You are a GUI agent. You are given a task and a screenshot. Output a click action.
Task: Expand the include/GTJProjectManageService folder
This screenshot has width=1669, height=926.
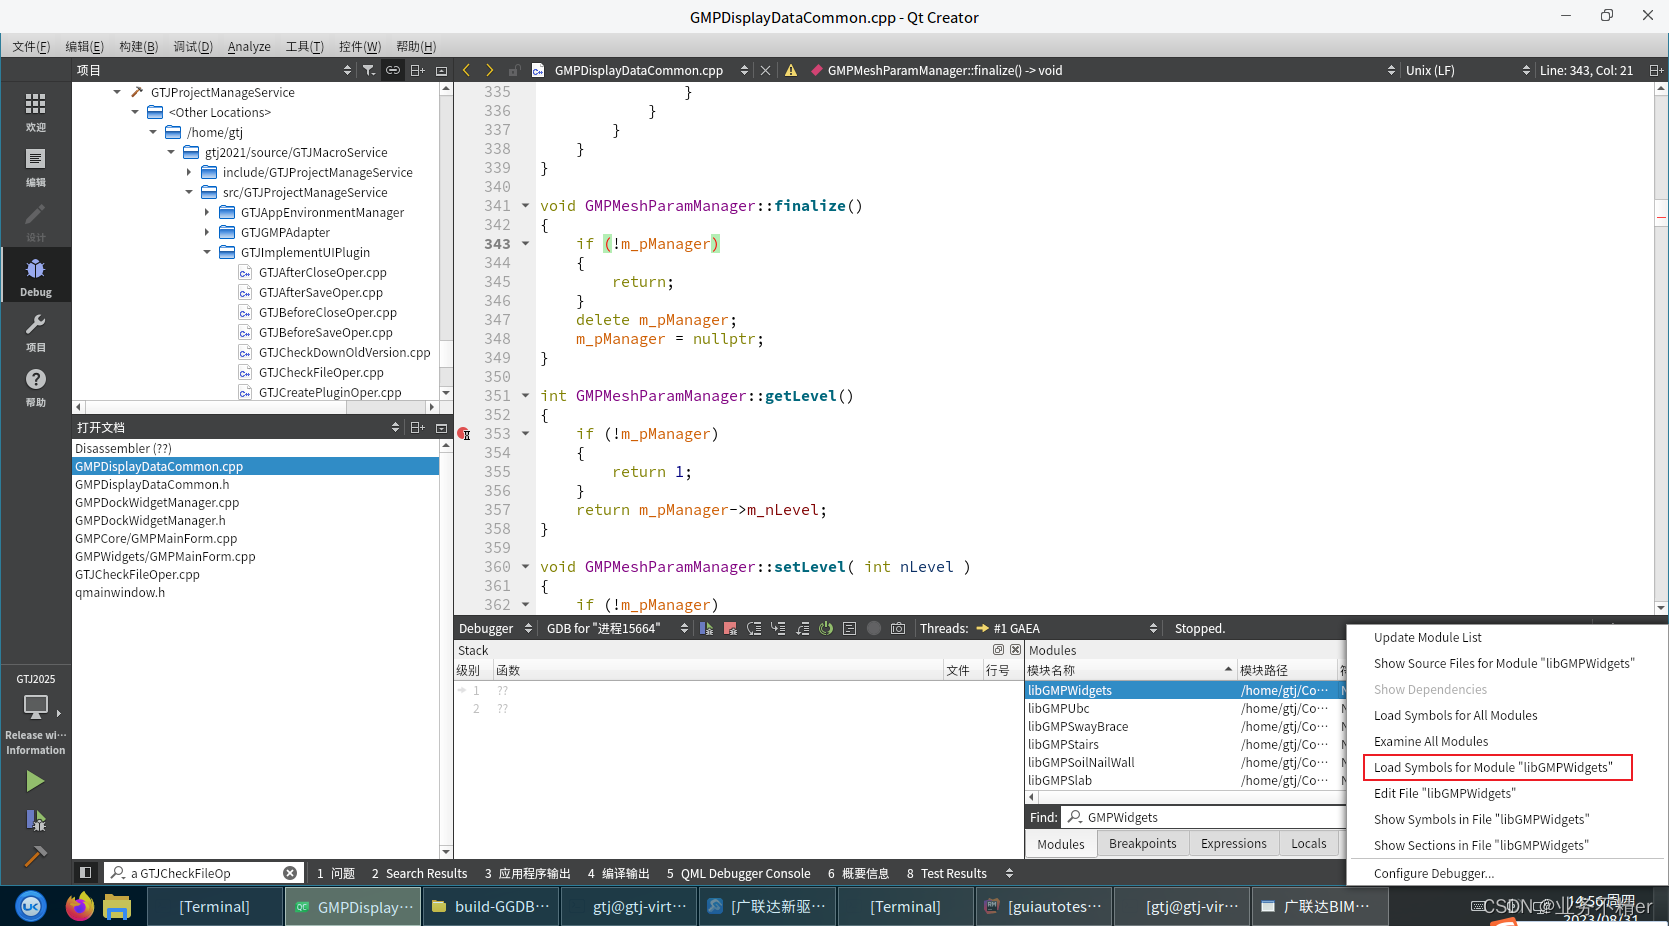click(189, 172)
